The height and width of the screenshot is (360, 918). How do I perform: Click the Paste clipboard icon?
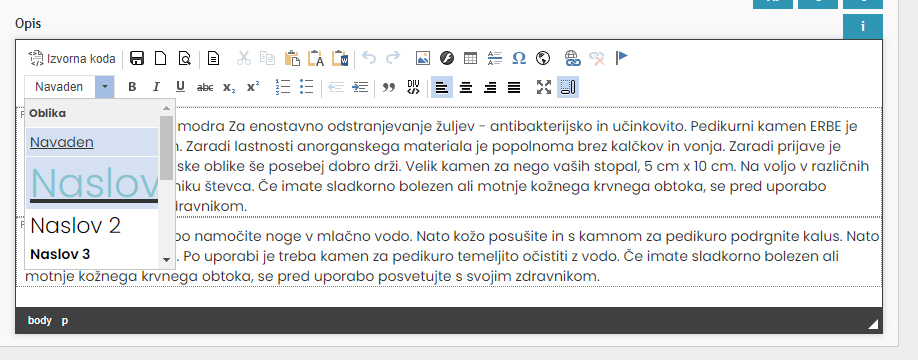pos(292,58)
